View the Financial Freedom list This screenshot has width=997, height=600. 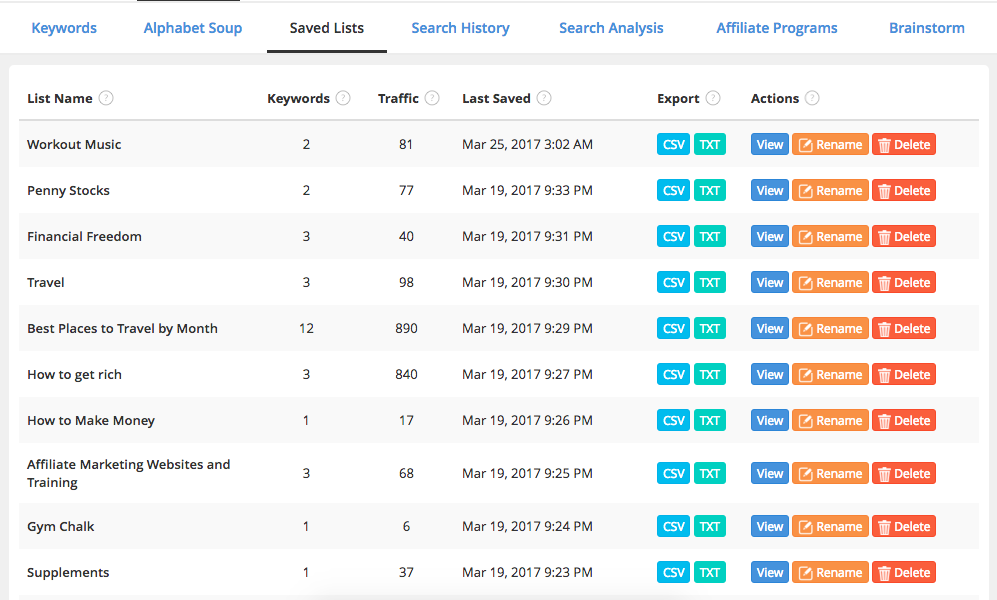point(769,236)
